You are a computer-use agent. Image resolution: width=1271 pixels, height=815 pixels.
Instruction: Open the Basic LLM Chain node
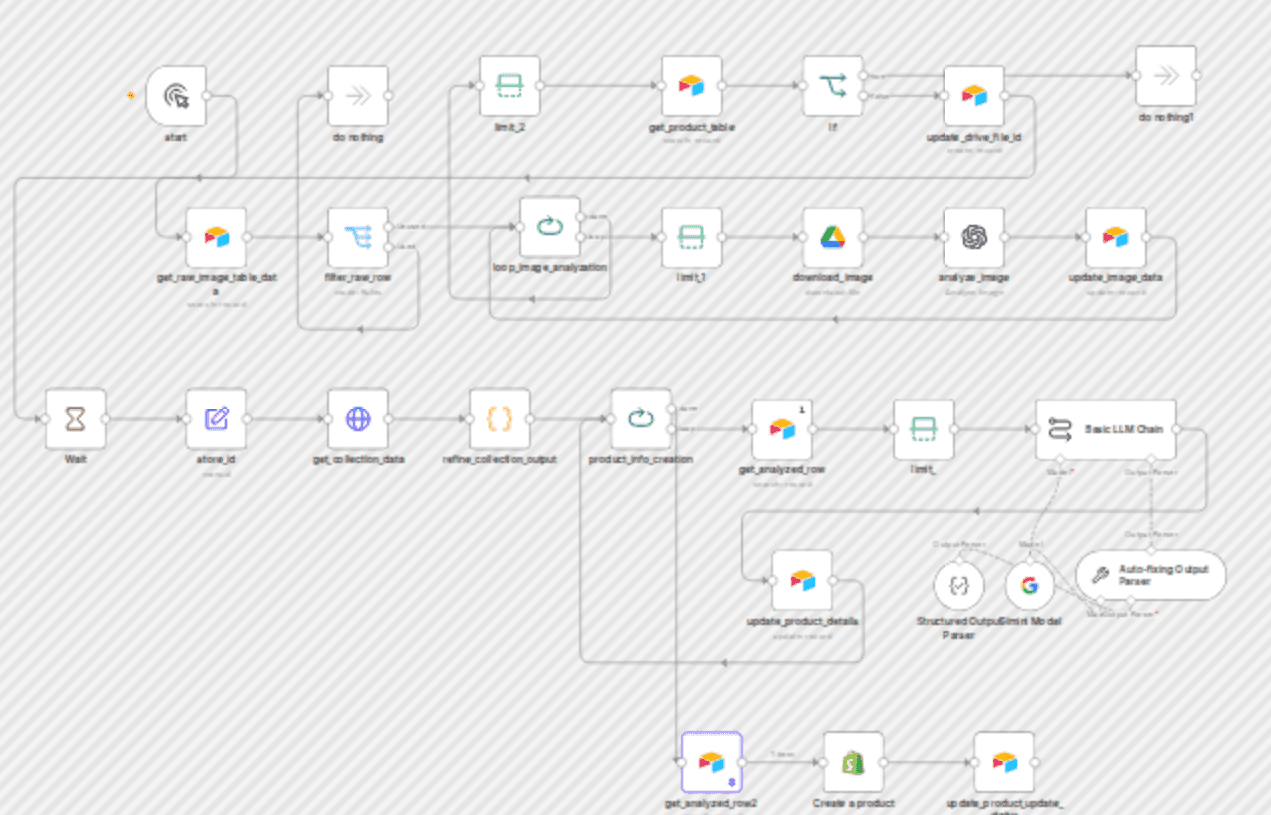tap(1106, 430)
